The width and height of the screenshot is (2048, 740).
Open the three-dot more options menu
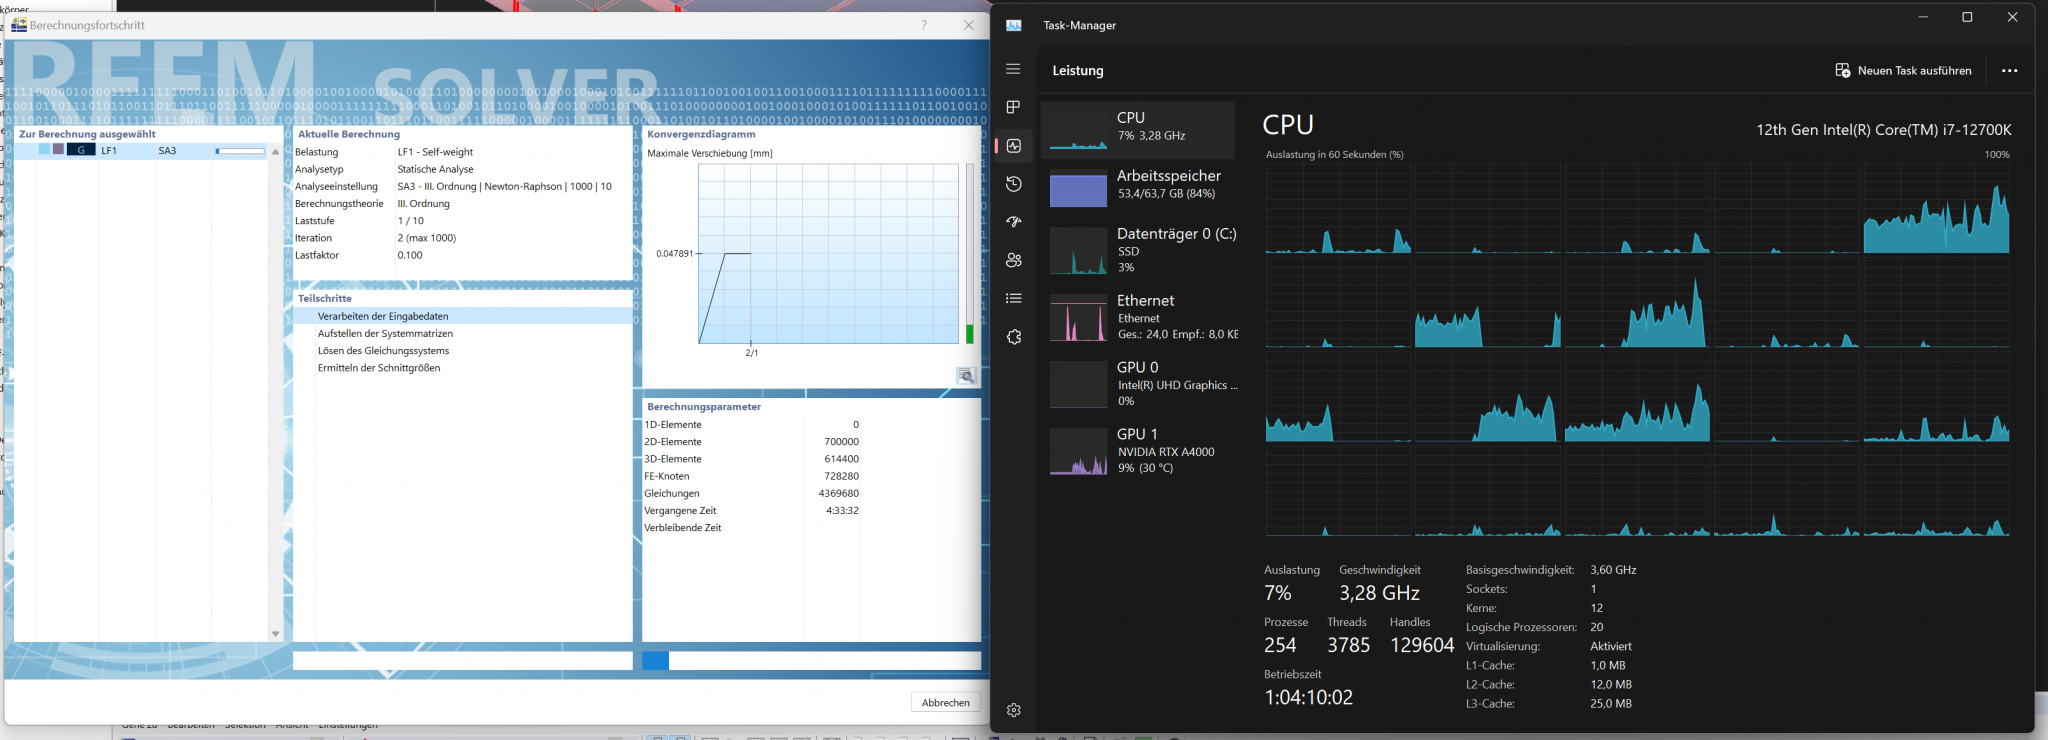(x=2009, y=71)
